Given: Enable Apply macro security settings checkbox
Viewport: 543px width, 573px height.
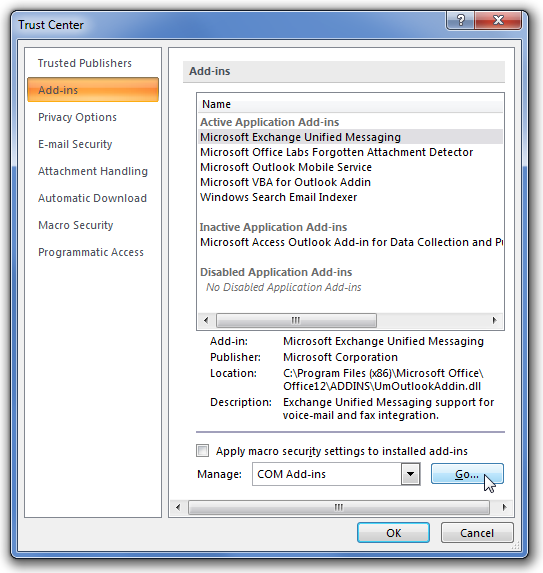Looking at the screenshot, I should coord(203,451).
